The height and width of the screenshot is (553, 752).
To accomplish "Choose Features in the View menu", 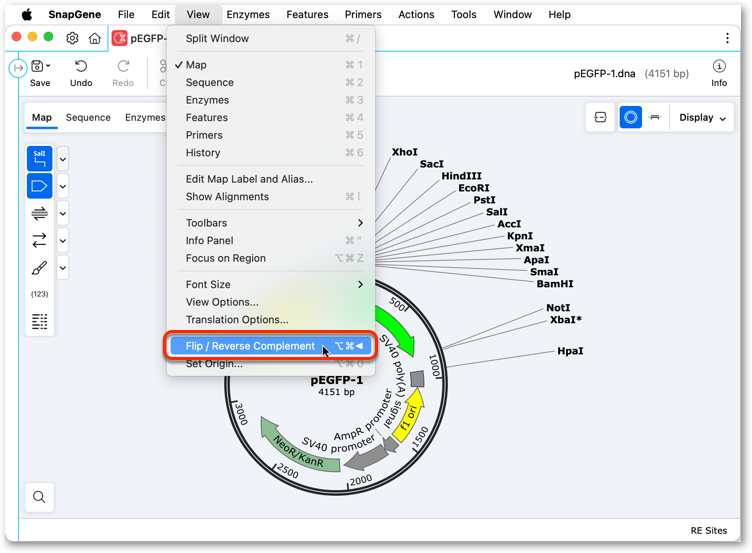I will [x=271, y=118].
